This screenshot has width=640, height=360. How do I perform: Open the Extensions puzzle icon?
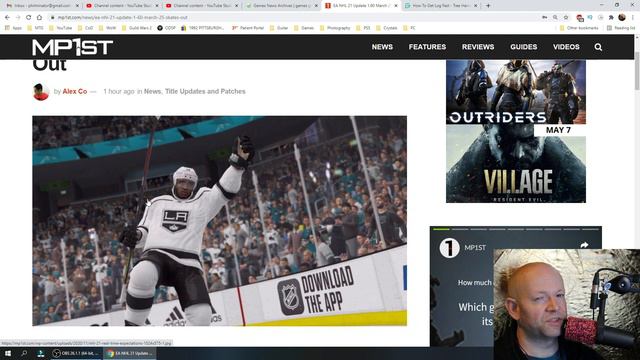coord(611,18)
